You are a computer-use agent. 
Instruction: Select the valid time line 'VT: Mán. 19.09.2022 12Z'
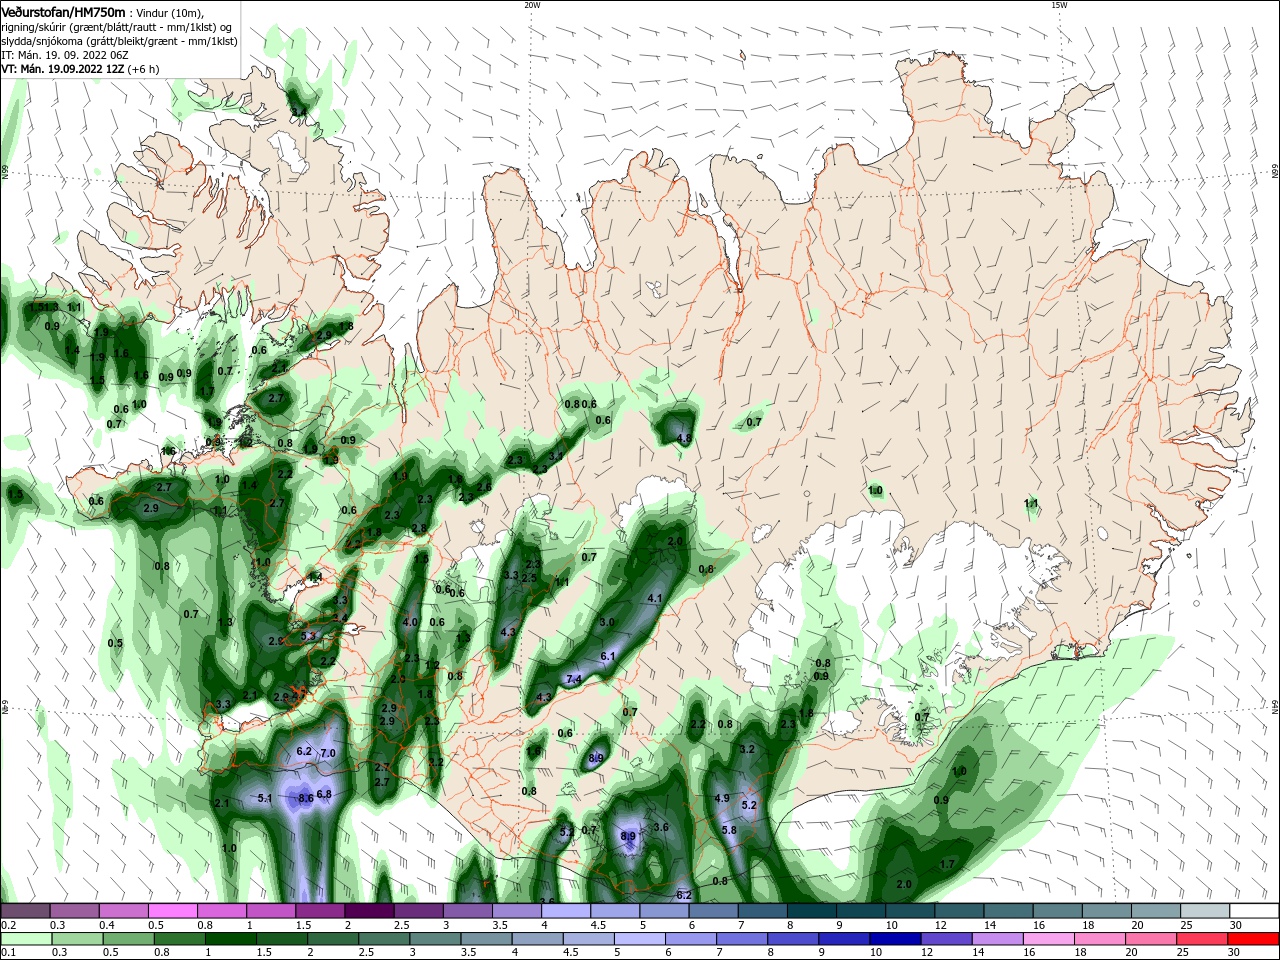point(63,69)
